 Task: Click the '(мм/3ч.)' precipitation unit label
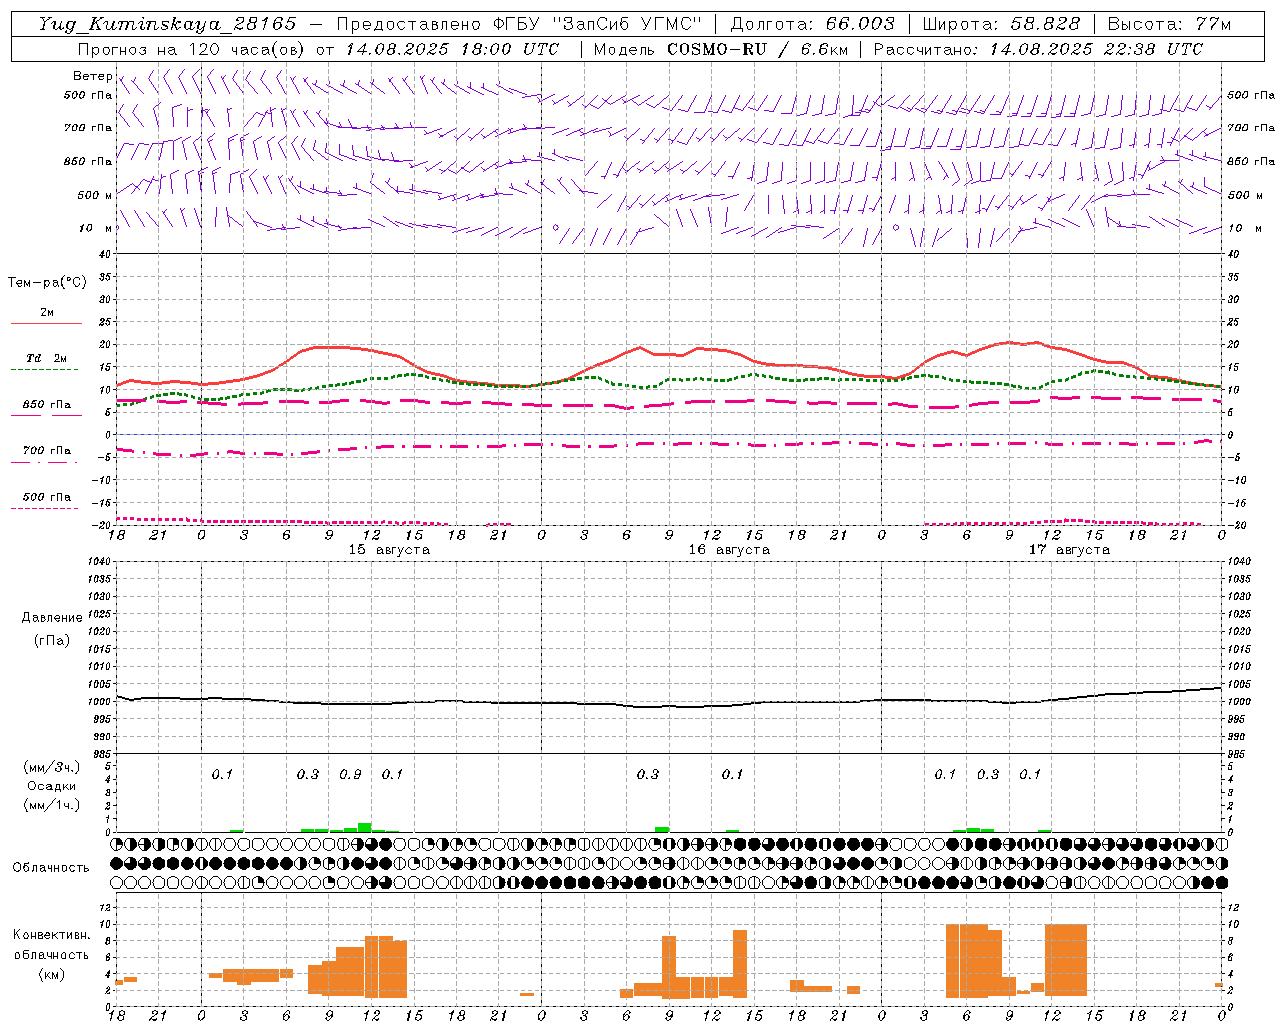[52, 767]
